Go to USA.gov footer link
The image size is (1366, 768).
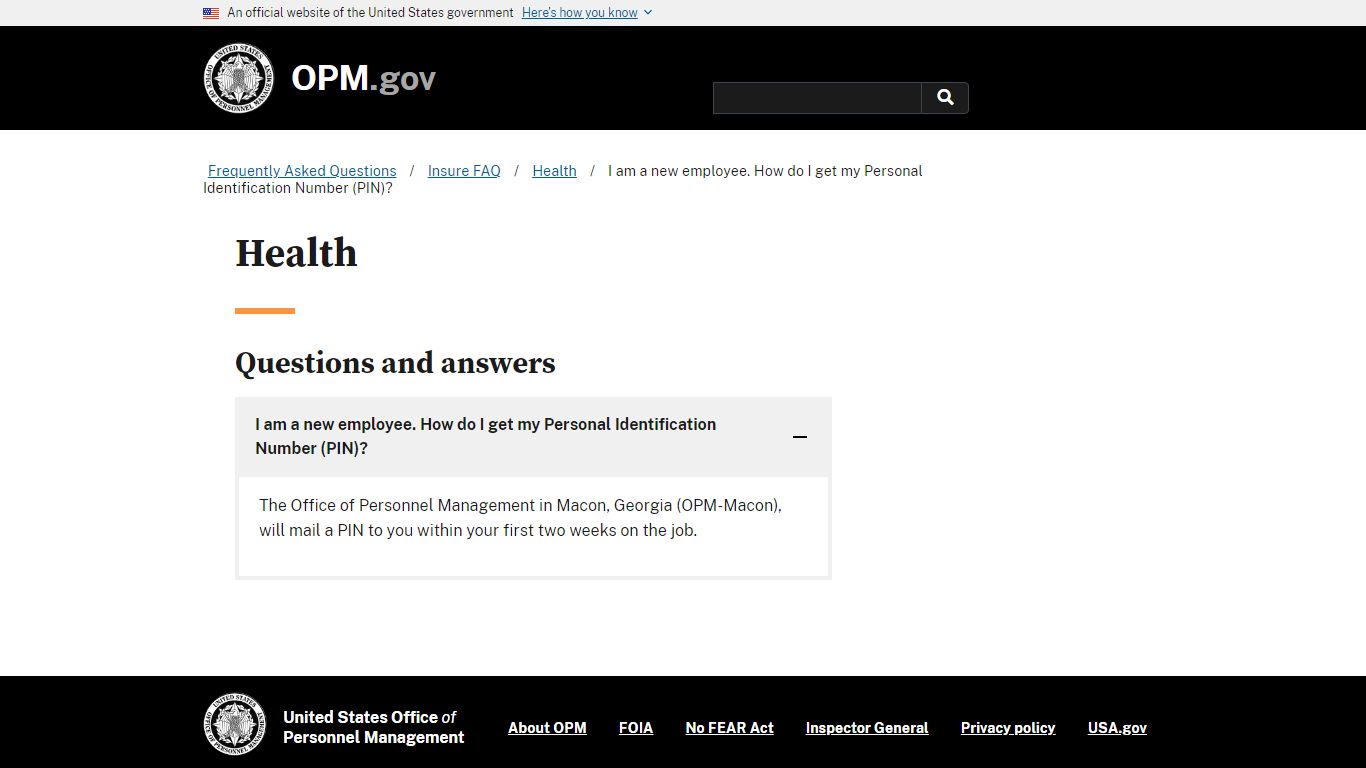(1117, 728)
